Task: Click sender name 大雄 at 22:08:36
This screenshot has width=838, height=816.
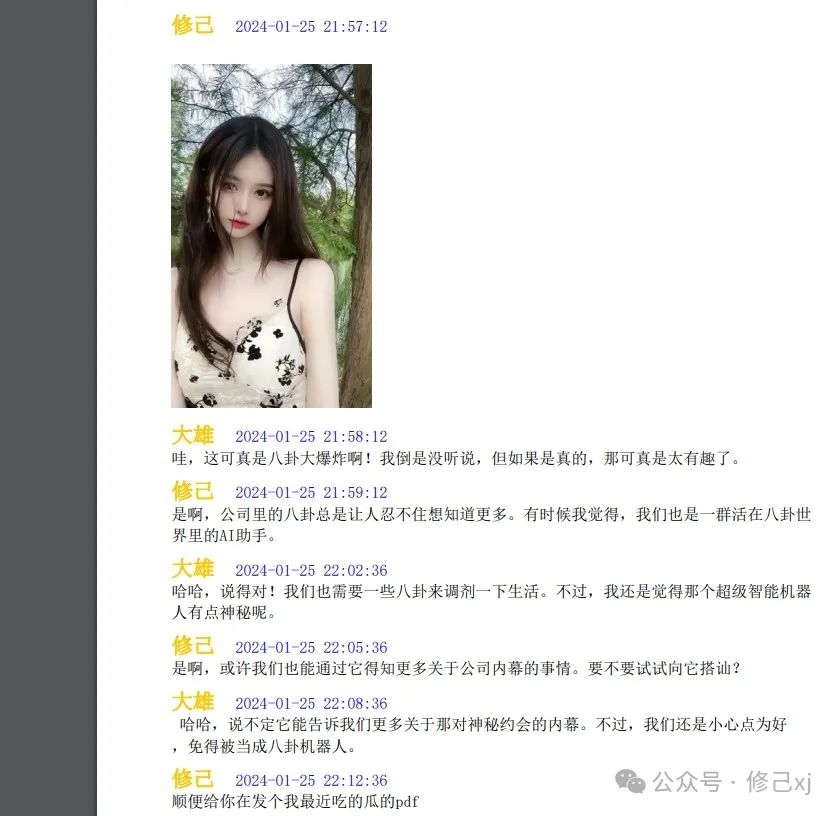Action: pyautogui.click(x=192, y=702)
